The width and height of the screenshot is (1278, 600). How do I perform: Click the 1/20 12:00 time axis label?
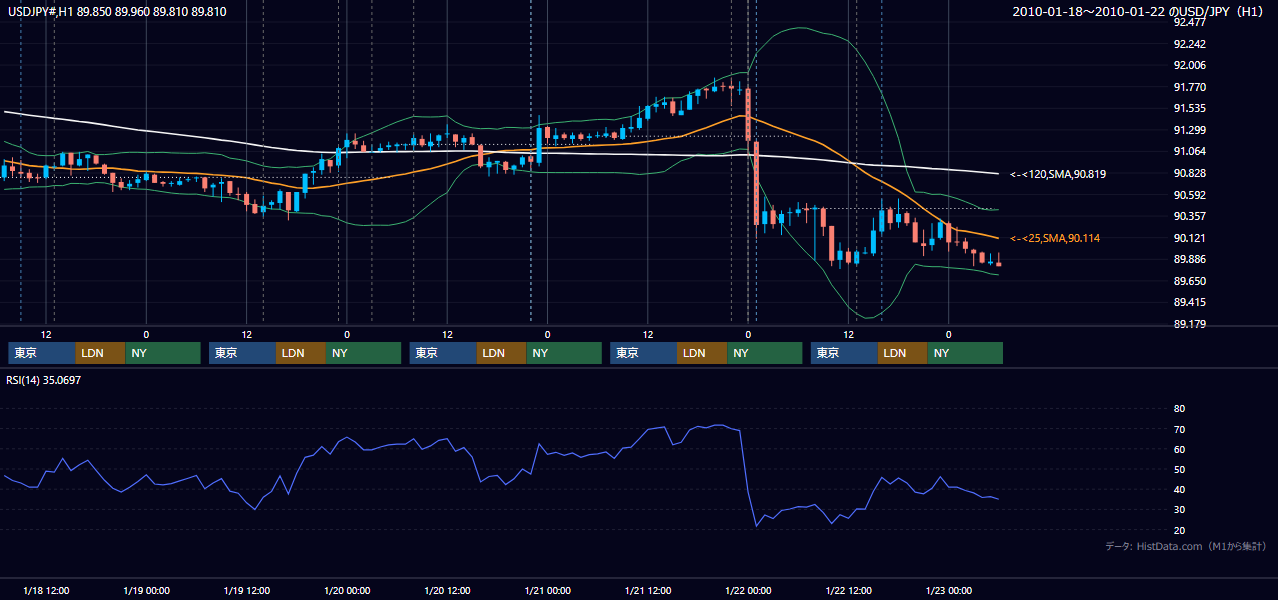click(x=447, y=591)
